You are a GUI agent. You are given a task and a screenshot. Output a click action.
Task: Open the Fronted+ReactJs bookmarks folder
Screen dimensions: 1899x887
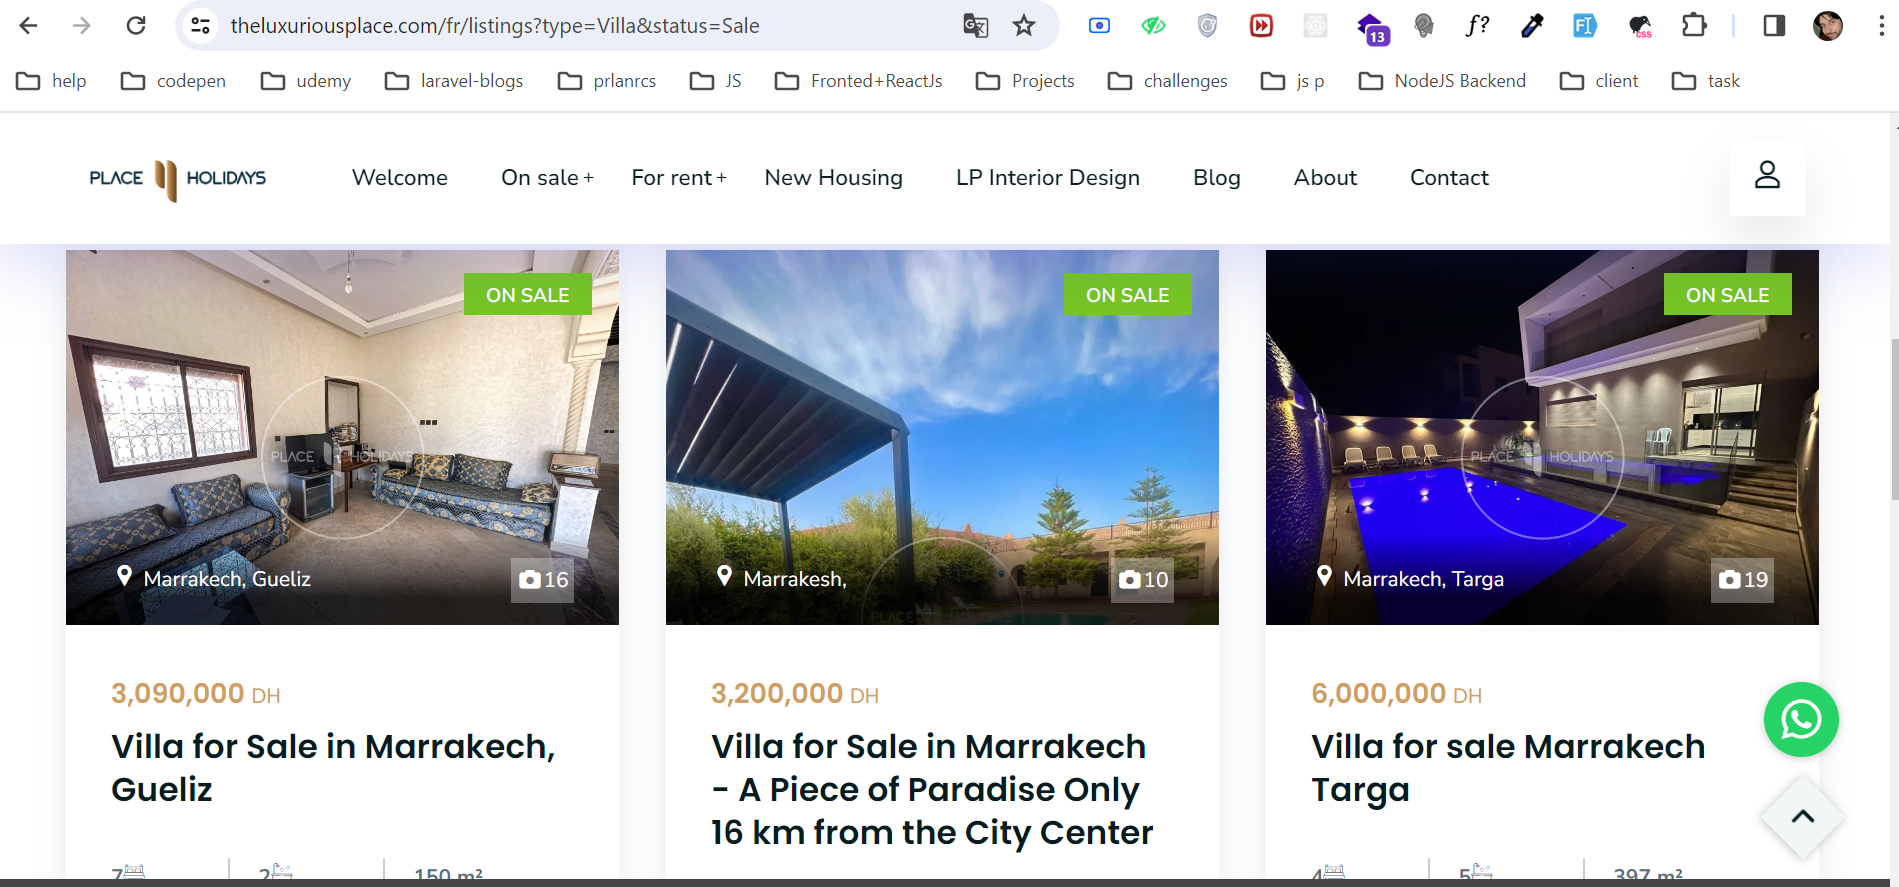pyautogui.click(x=859, y=81)
